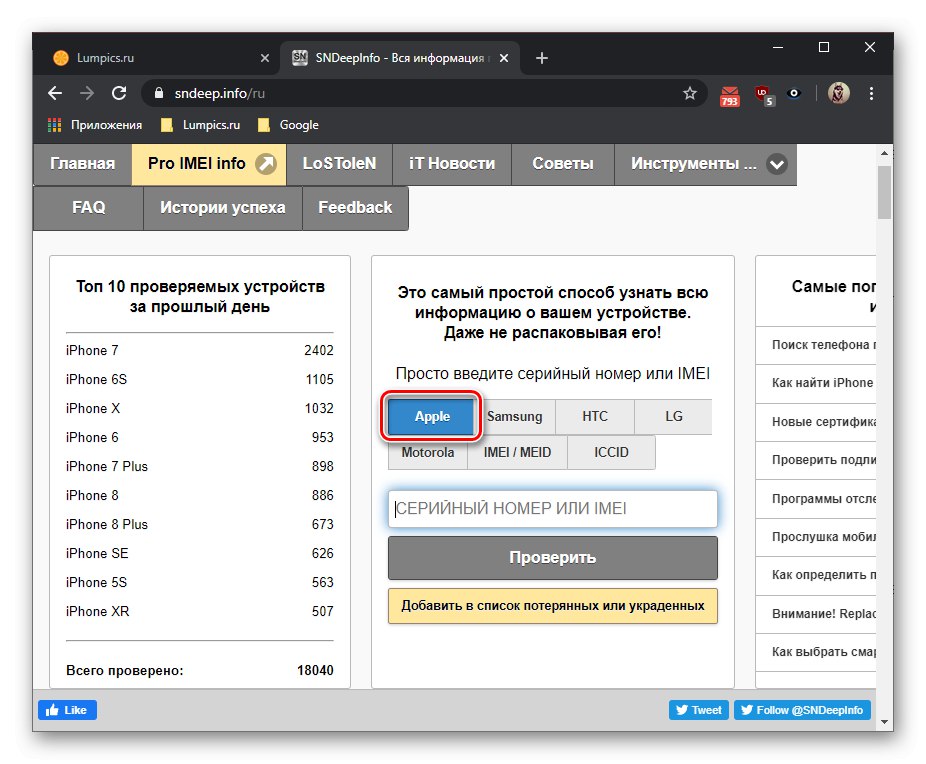Click the arrow icon on Pro IMEI info
The width and height of the screenshot is (926, 764).
(x=266, y=164)
